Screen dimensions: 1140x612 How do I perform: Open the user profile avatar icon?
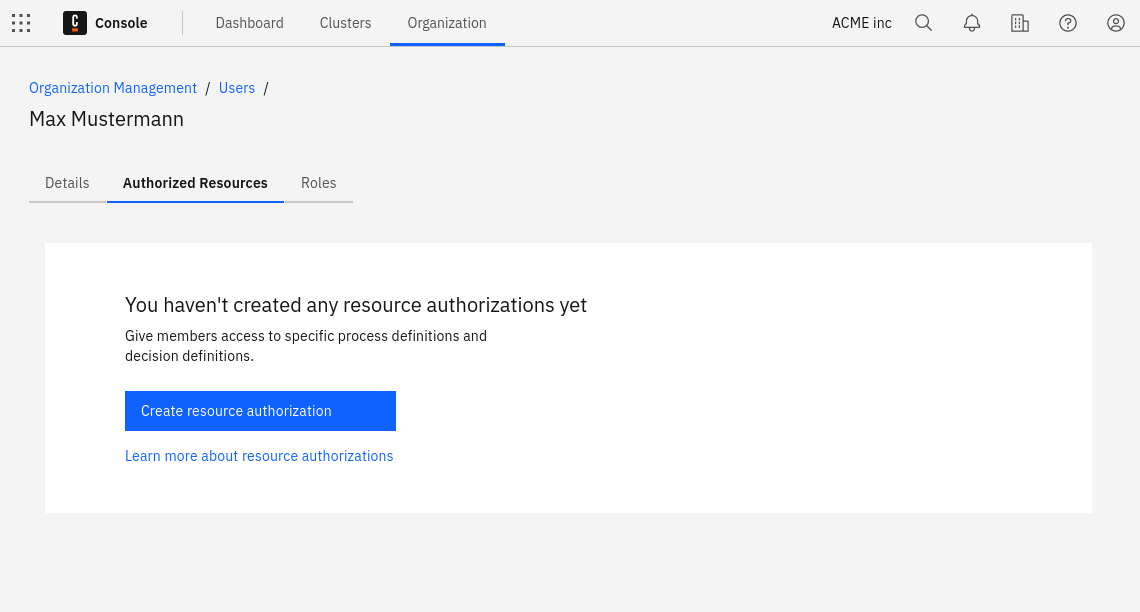pyautogui.click(x=1116, y=23)
